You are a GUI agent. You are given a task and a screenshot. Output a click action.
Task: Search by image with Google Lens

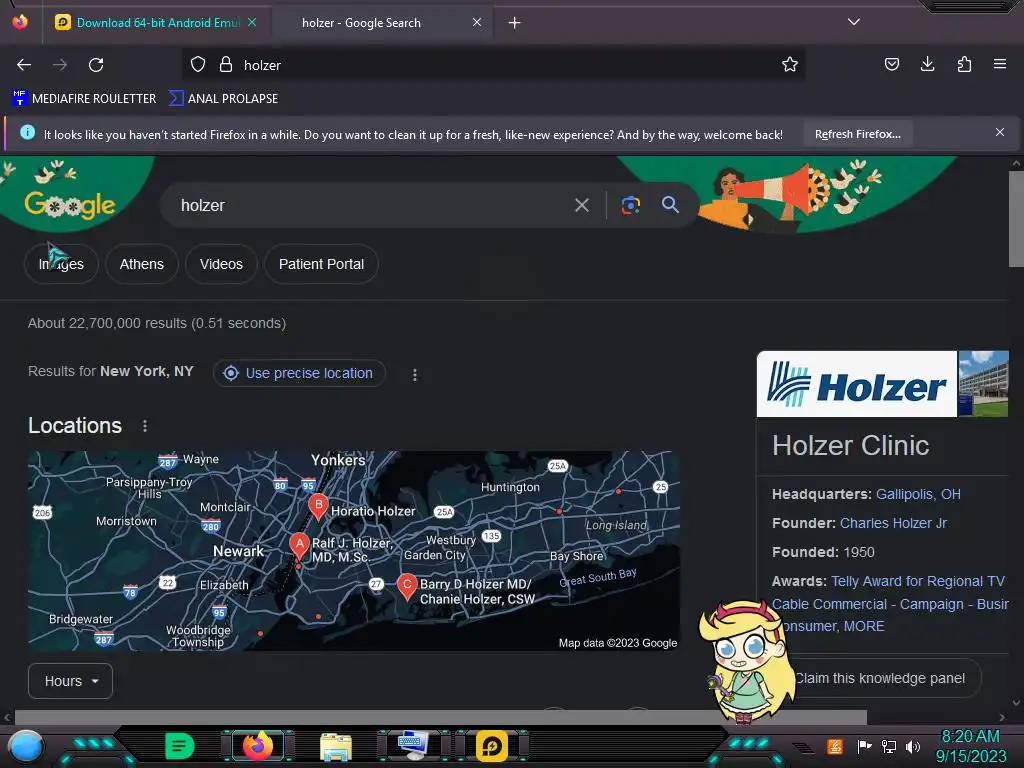pos(630,205)
